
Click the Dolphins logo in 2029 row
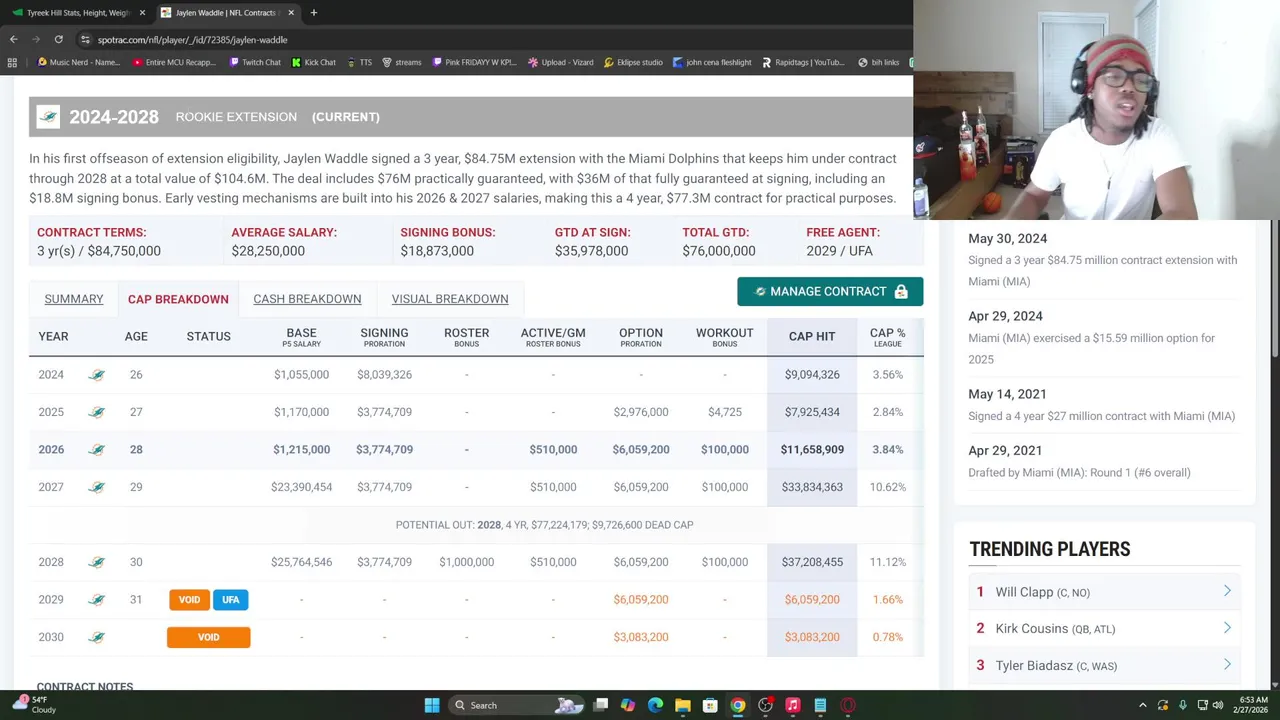97,599
